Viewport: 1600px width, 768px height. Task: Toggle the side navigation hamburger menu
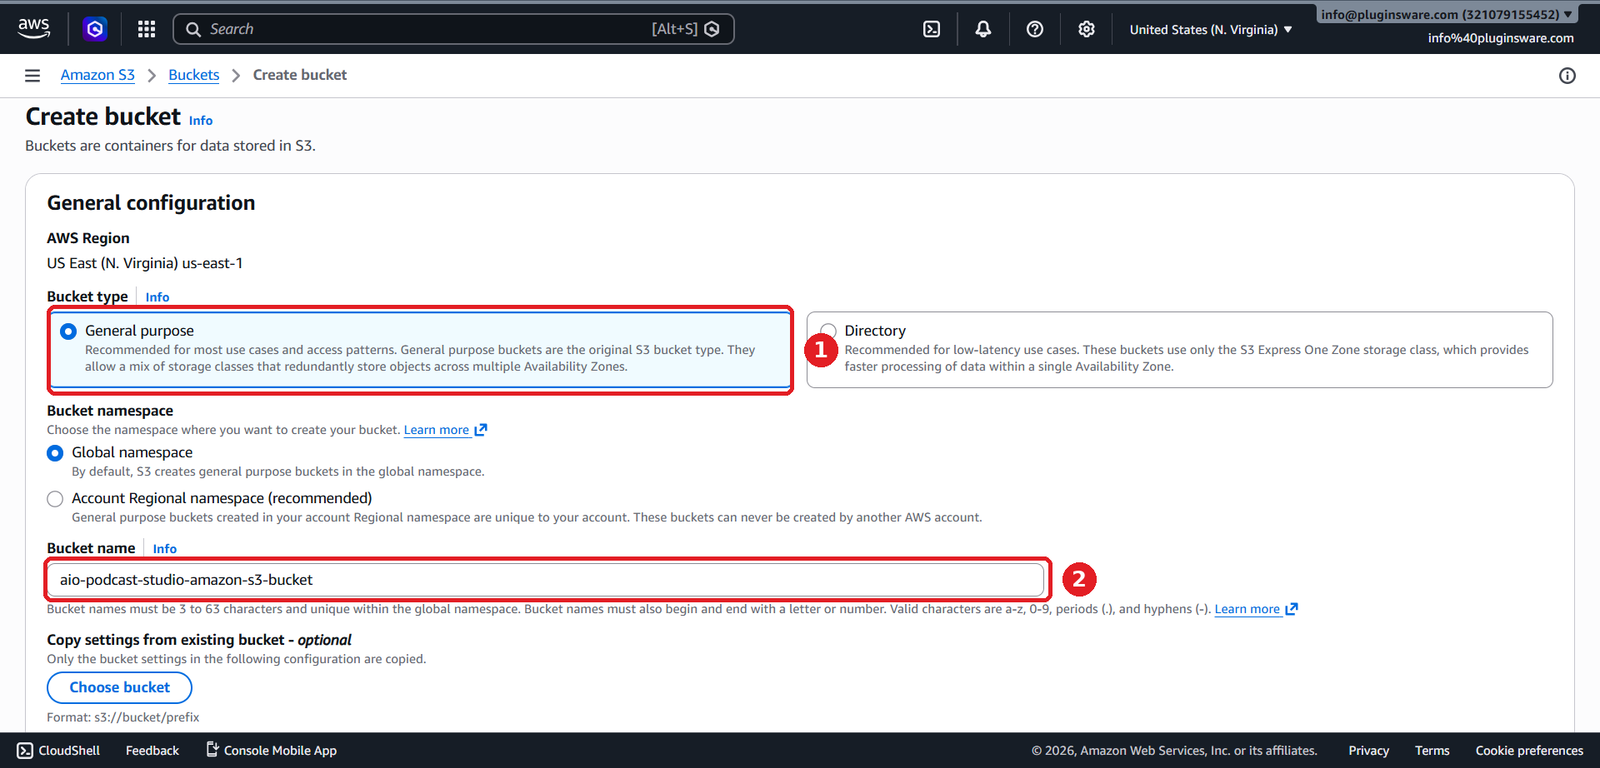(x=32, y=75)
